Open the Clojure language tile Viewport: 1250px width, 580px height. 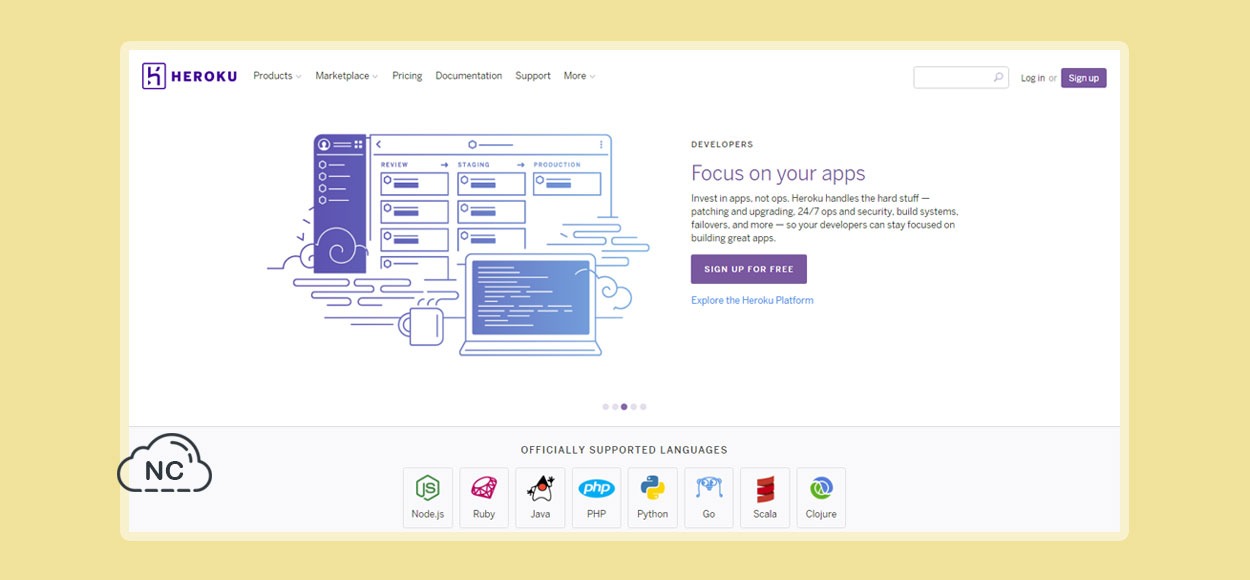coord(821,497)
